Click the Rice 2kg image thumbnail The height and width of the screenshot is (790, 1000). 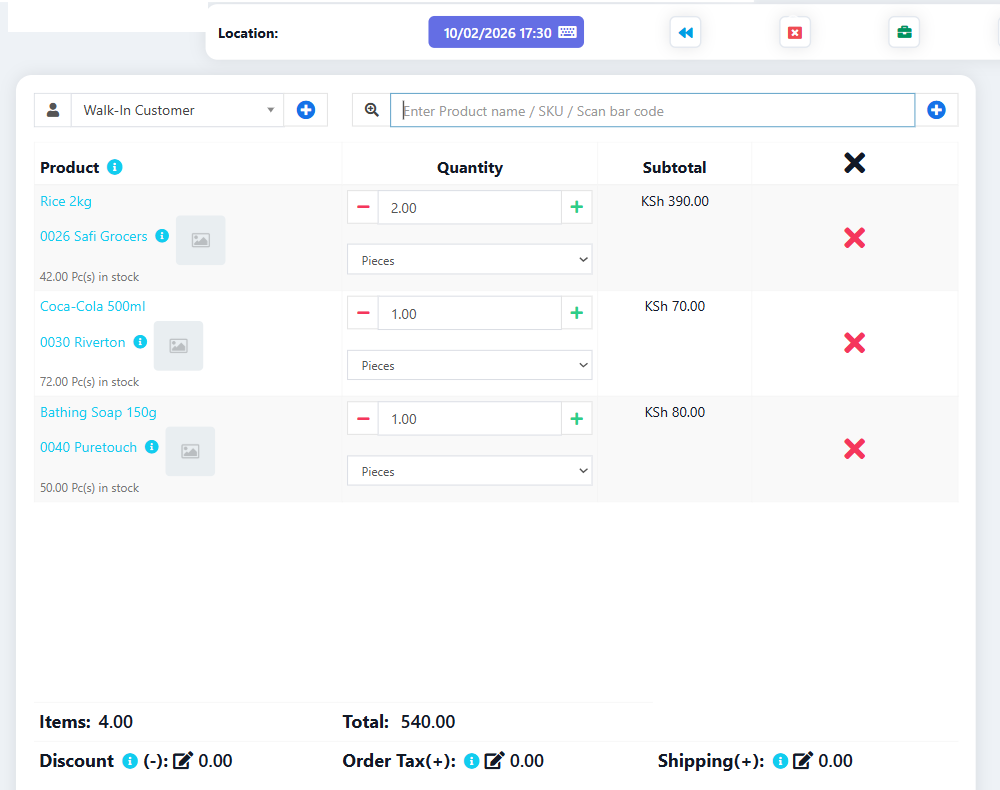coord(200,240)
